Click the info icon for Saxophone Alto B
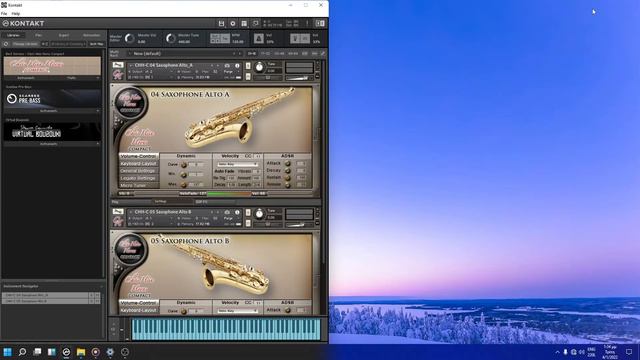Screen dimensions: 640x360 coord(237,212)
